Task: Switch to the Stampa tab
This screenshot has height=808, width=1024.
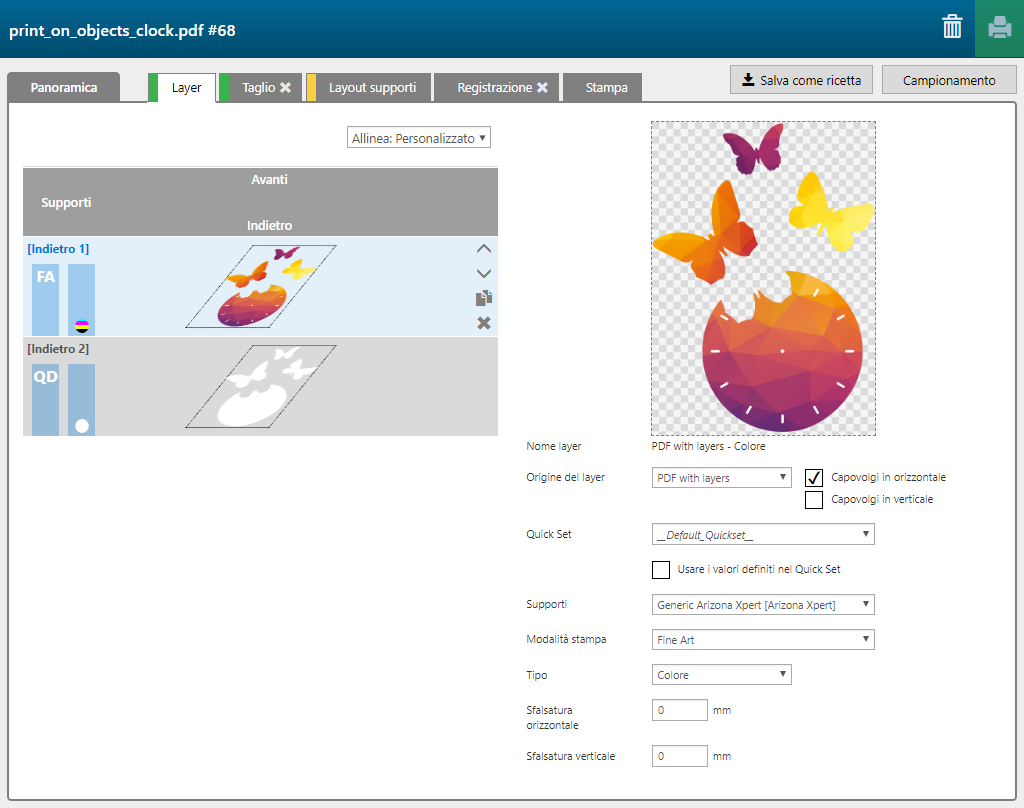Action: pos(606,88)
